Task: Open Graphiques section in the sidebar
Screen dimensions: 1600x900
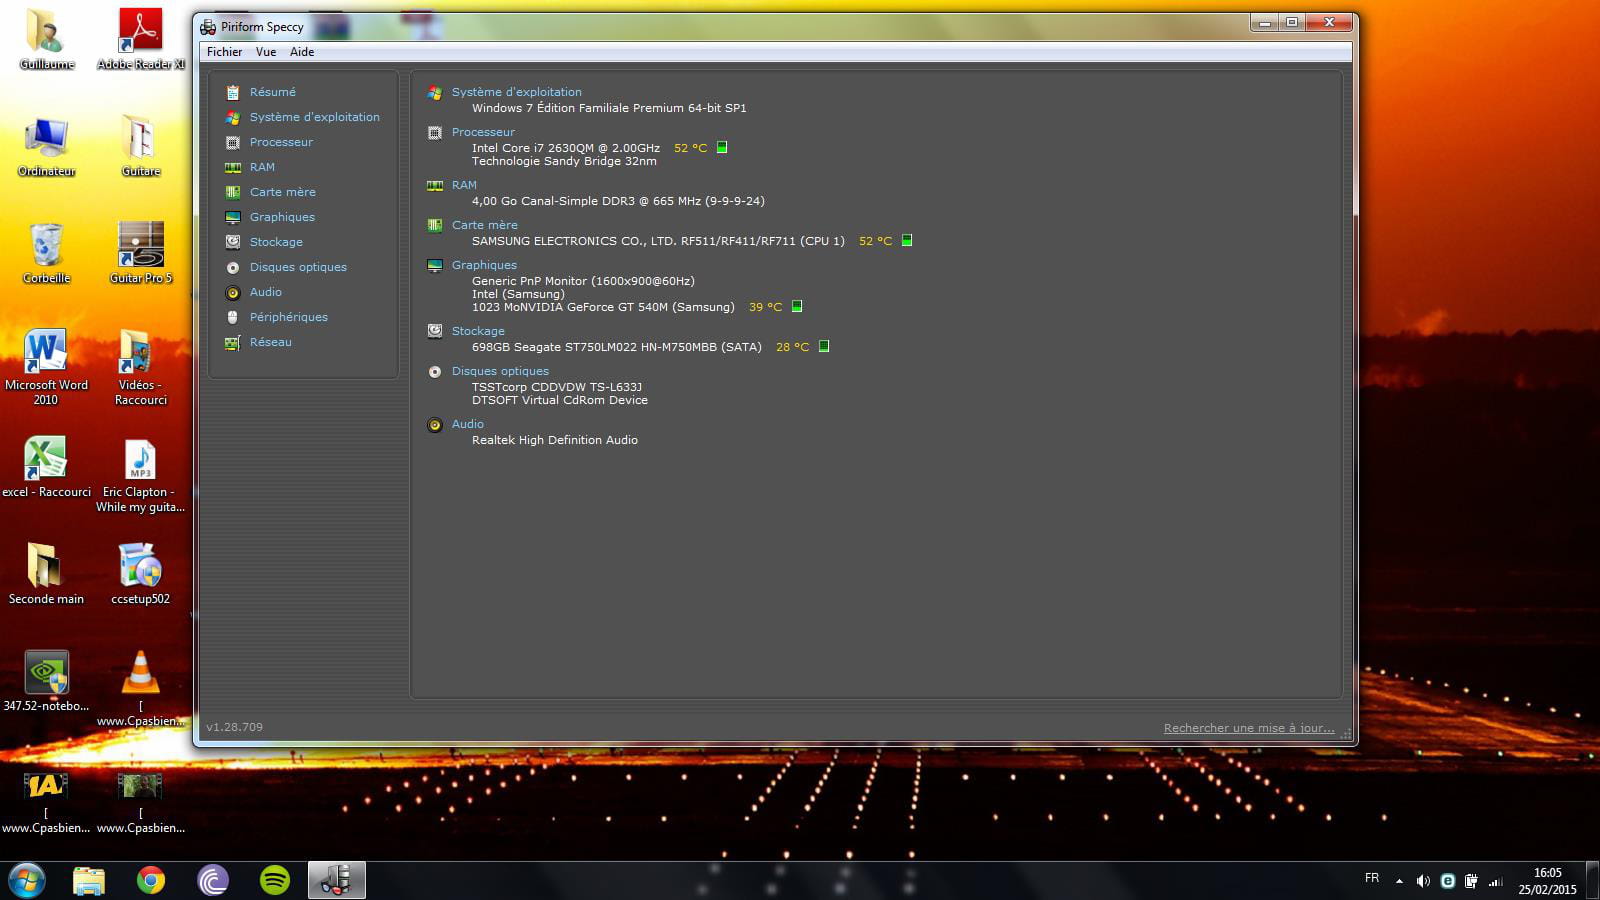Action: (x=282, y=217)
